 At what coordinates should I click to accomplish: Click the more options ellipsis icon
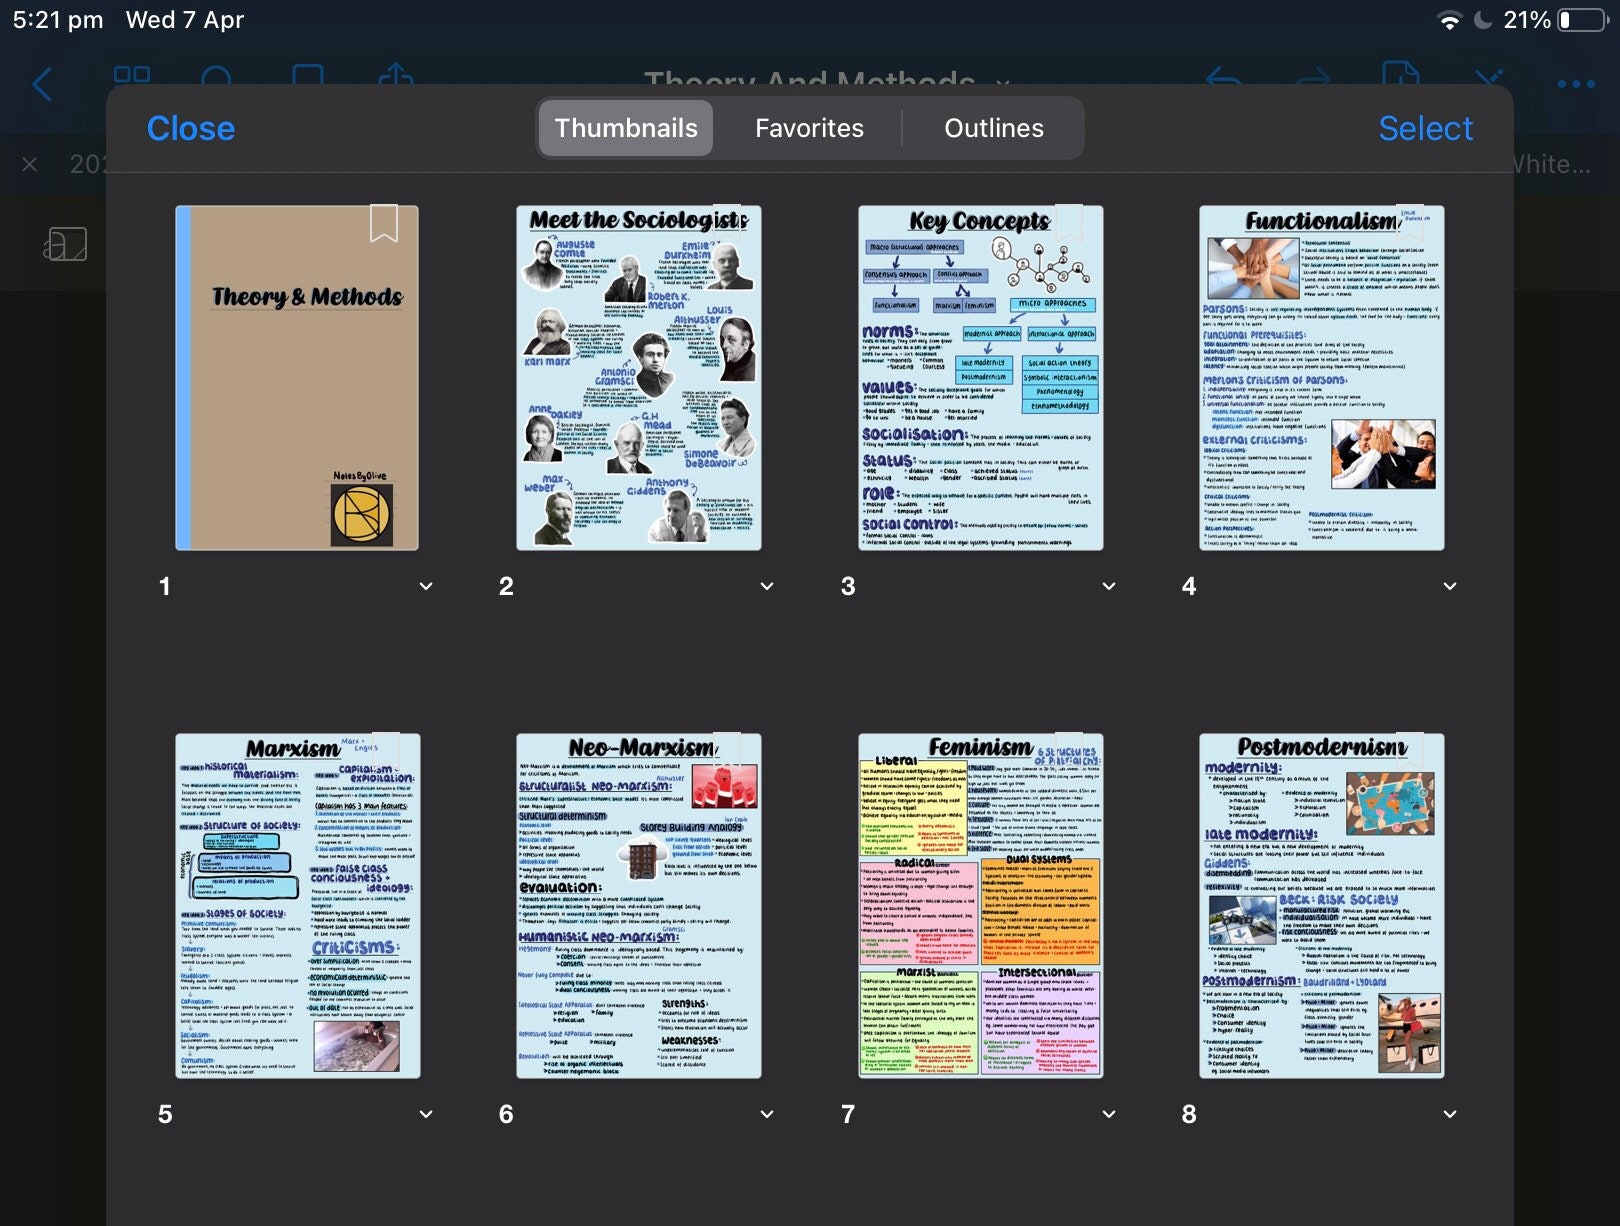click(1576, 84)
